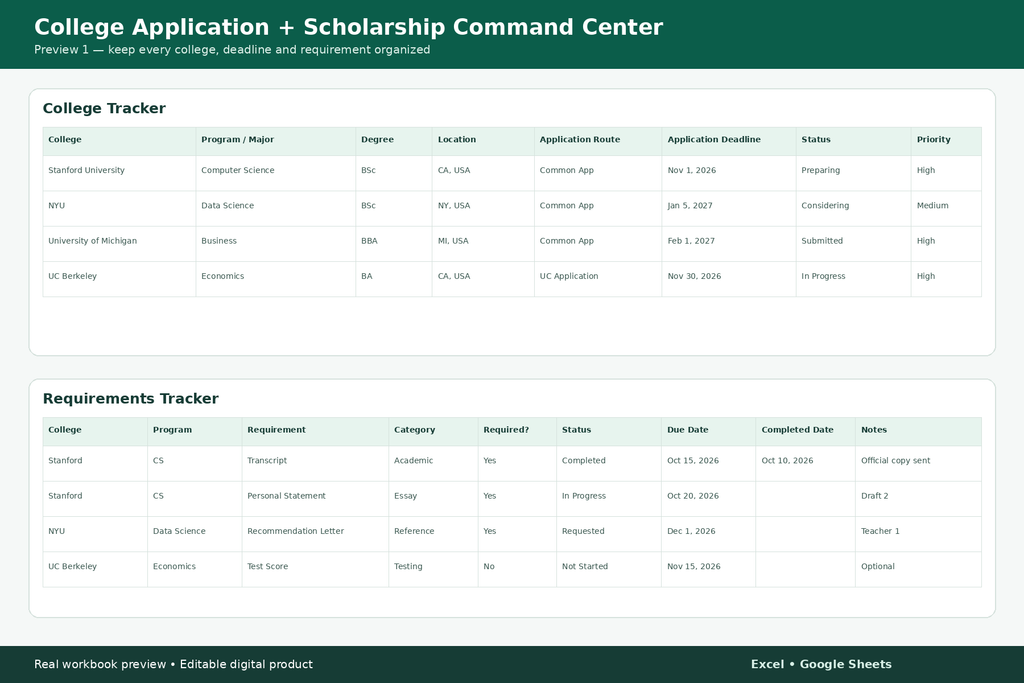Click the Nov 1, 2026 deadline cell
This screenshot has width=1024, height=683.
pyautogui.click(x=729, y=173)
